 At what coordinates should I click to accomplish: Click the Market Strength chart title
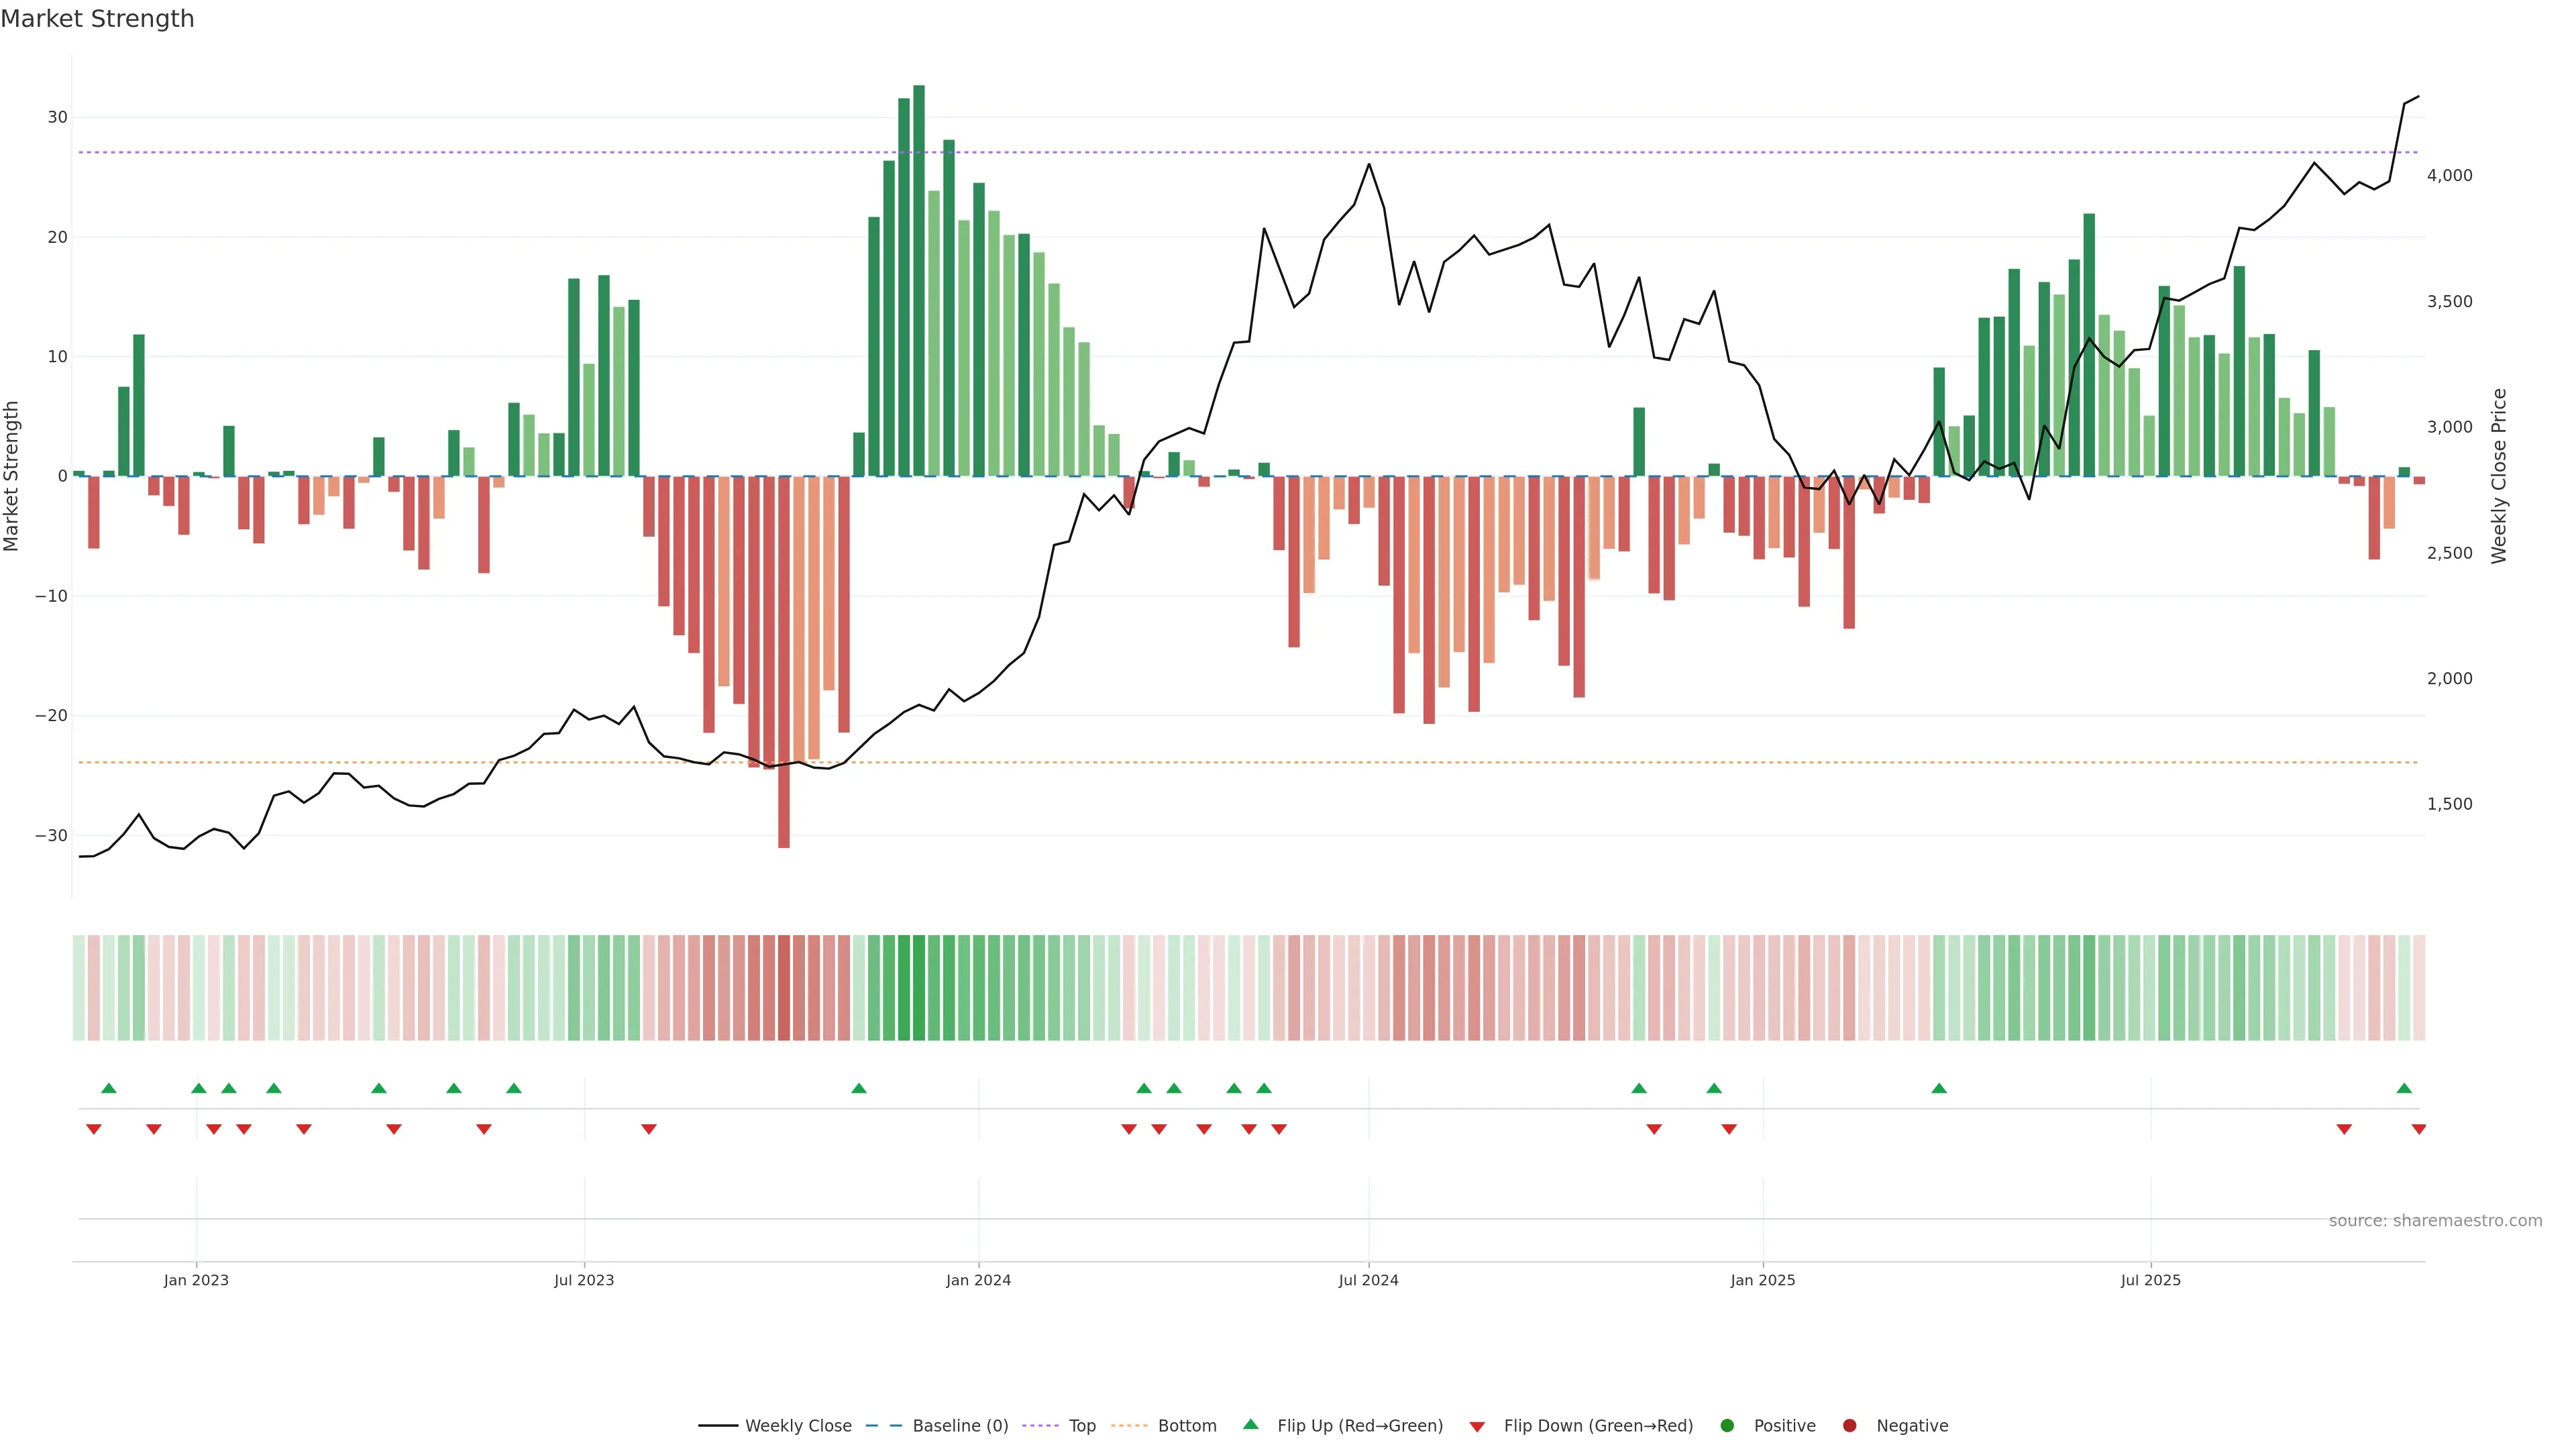click(x=97, y=19)
